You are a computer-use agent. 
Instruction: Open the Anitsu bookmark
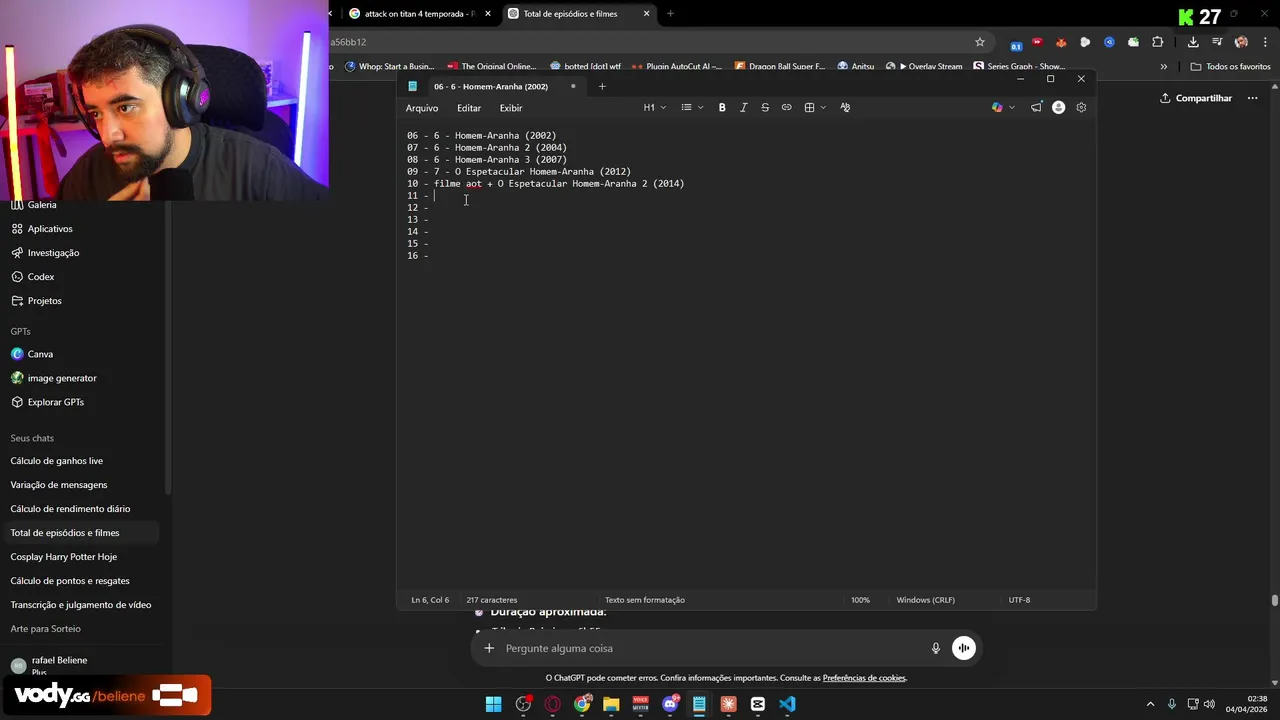coord(856,66)
